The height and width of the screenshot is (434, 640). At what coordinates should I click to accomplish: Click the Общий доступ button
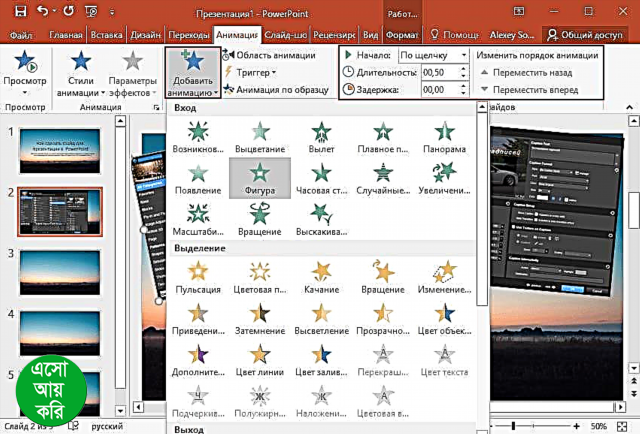[588, 36]
